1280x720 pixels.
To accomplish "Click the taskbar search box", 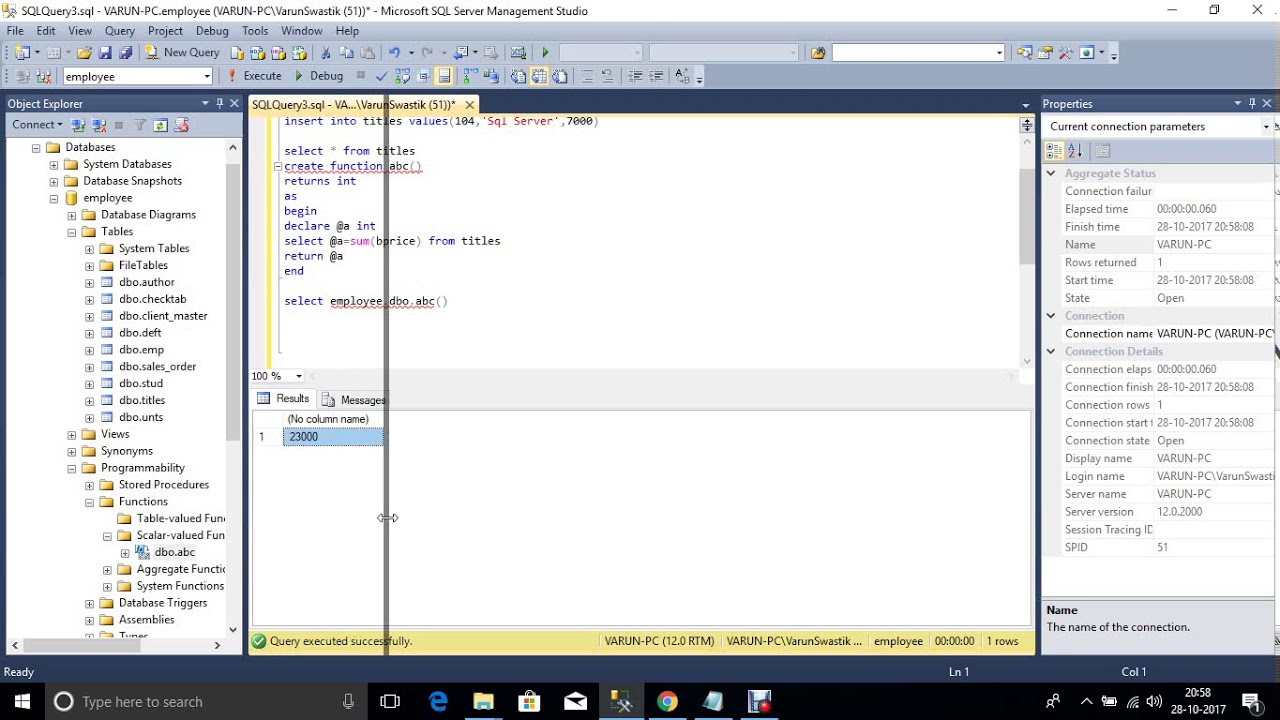I will (x=205, y=701).
